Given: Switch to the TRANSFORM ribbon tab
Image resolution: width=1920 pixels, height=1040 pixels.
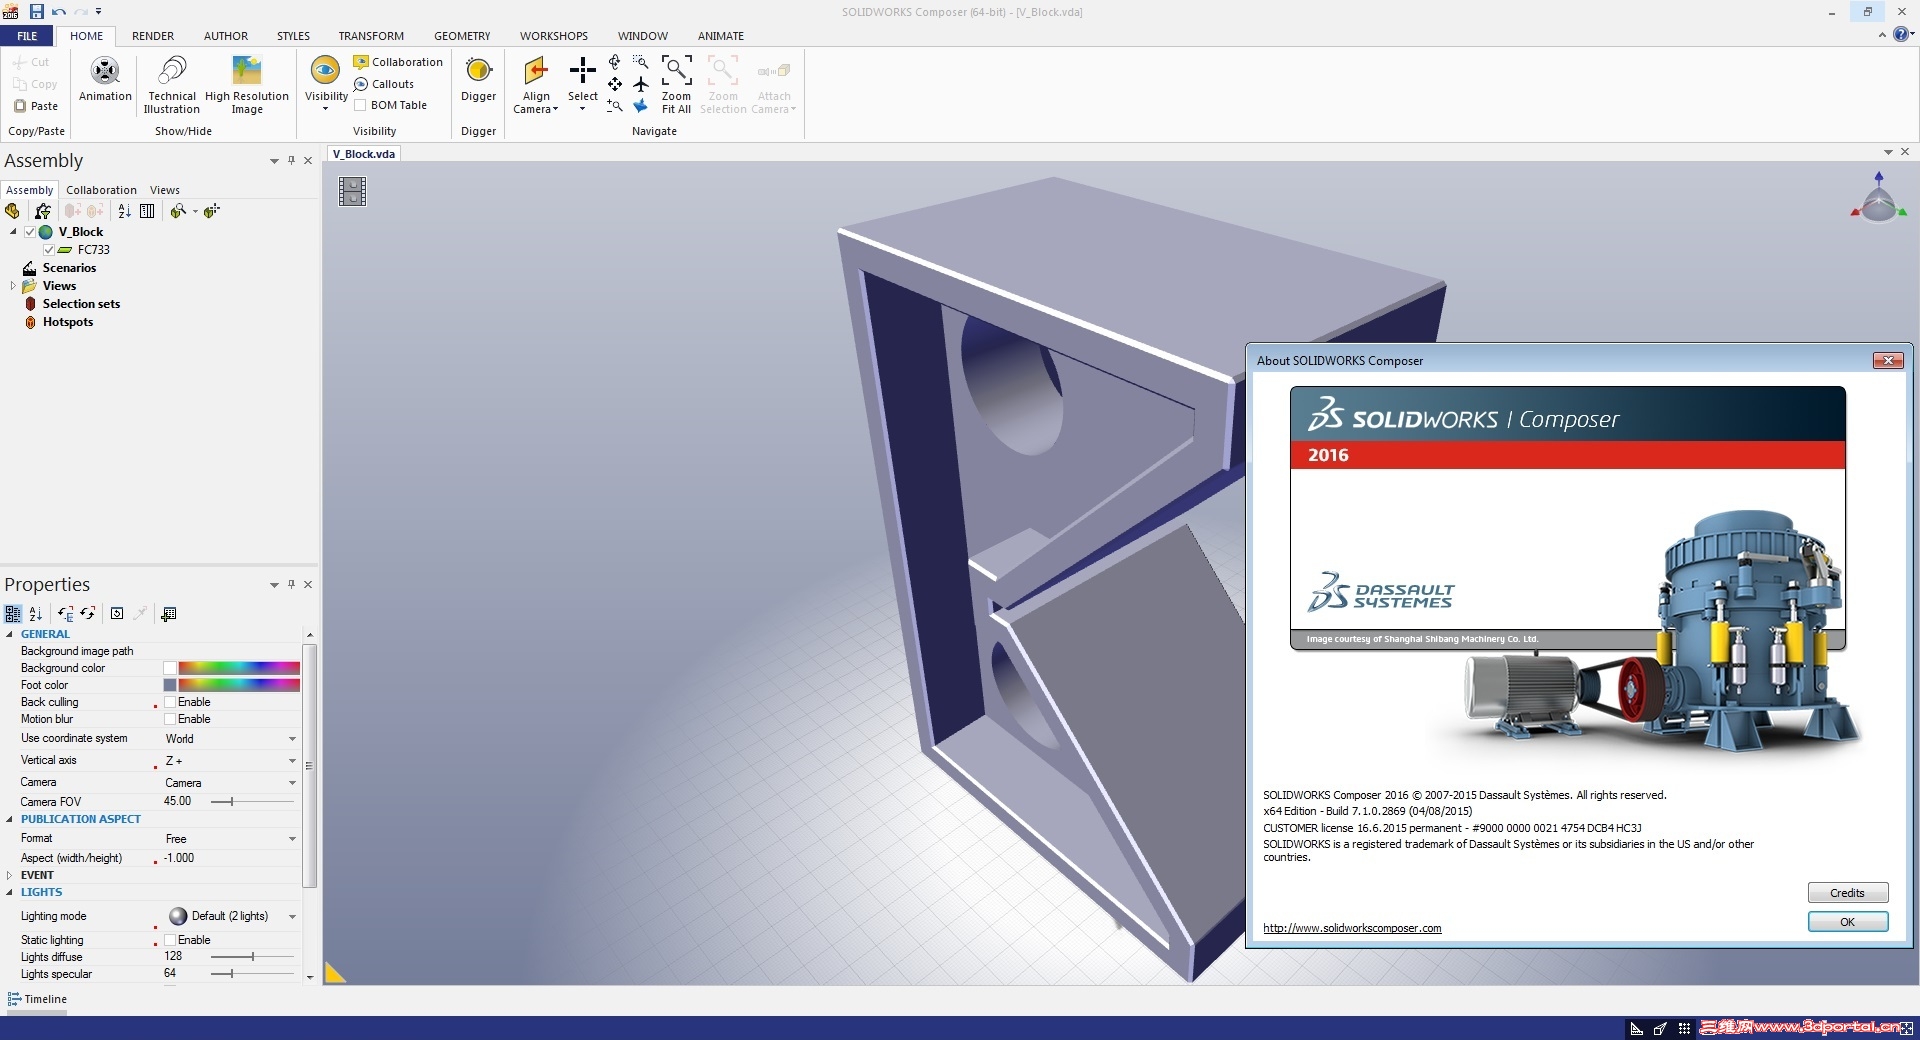Looking at the screenshot, I should [371, 36].
